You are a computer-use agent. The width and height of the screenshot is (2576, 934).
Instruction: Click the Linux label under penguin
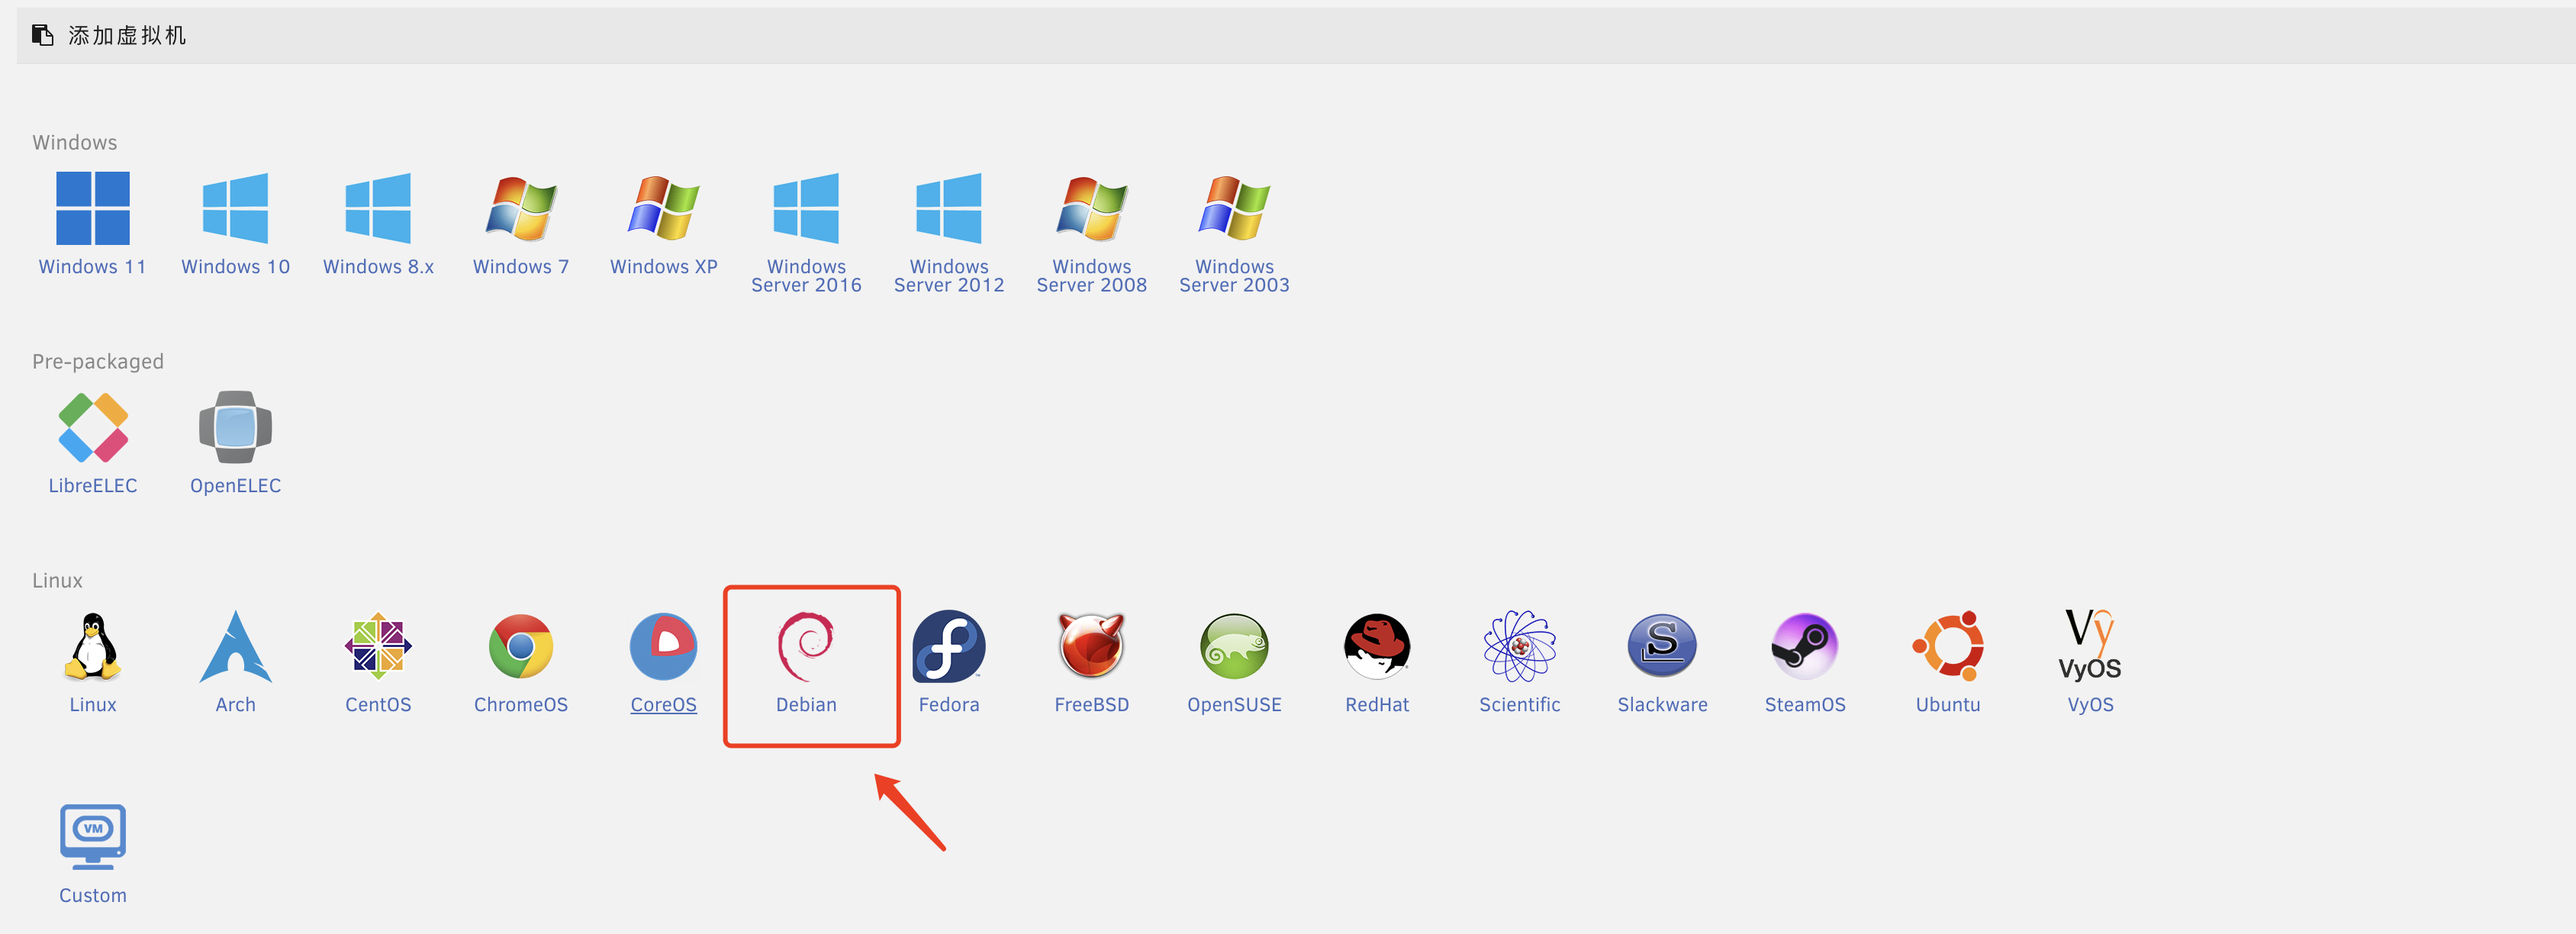tap(93, 705)
